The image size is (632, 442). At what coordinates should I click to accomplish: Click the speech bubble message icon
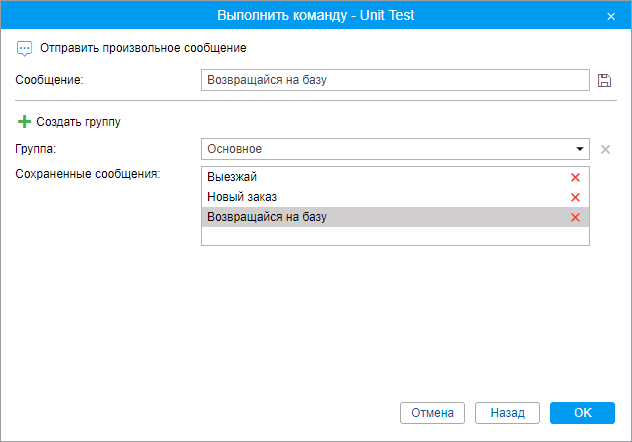(25, 48)
